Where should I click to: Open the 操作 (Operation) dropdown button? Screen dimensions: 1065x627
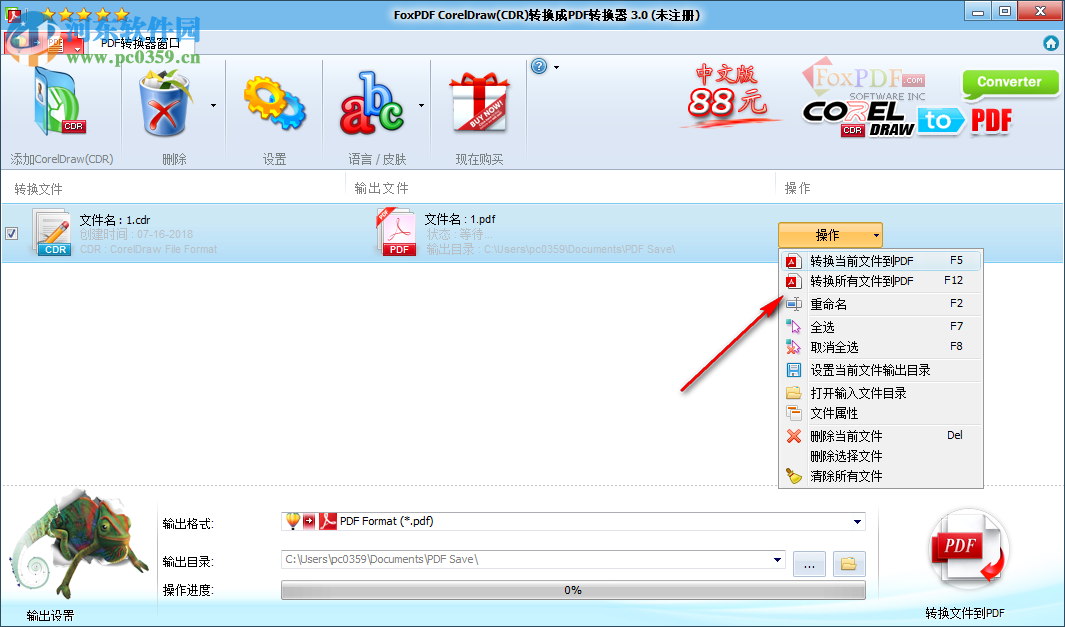coord(829,234)
